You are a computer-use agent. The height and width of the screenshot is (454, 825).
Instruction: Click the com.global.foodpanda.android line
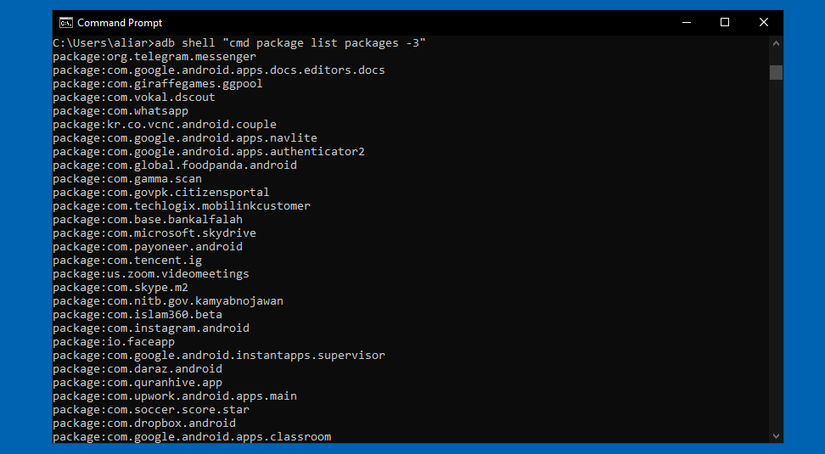pyautogui.click(x=174, y=165)
